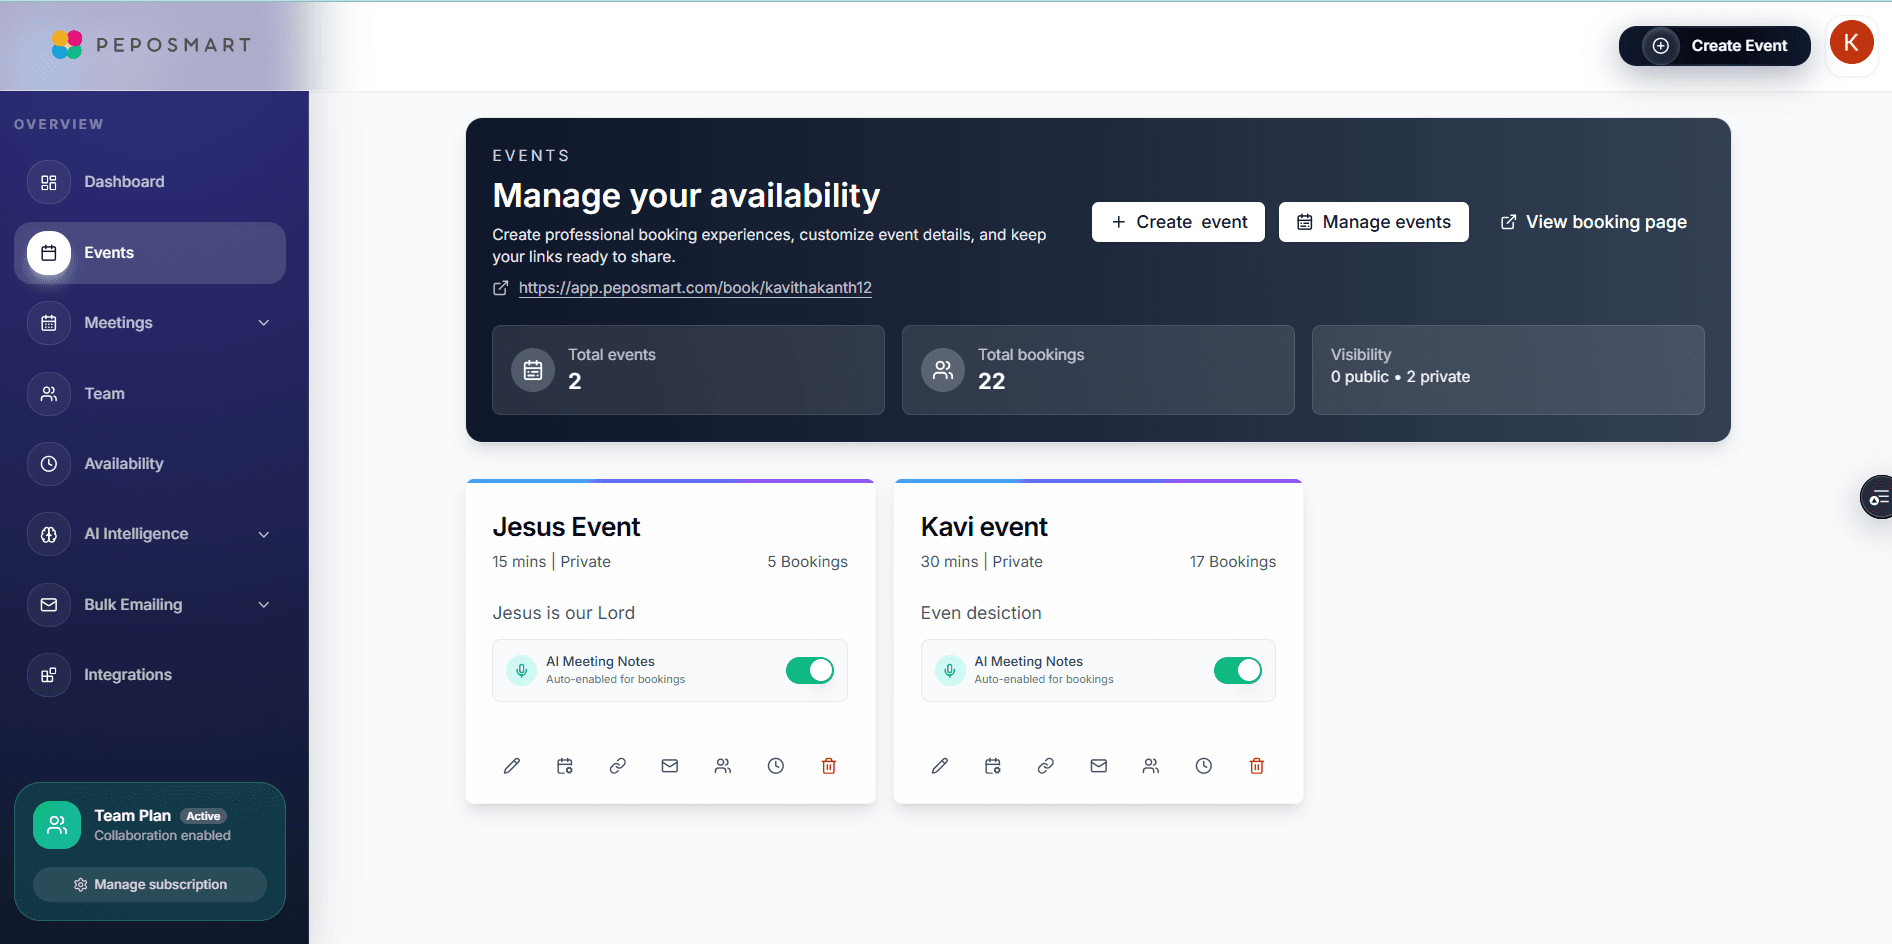This screenshot has width=1892, height=944.
Task: Select Events in the sidebar
Action: coord(150,253)
